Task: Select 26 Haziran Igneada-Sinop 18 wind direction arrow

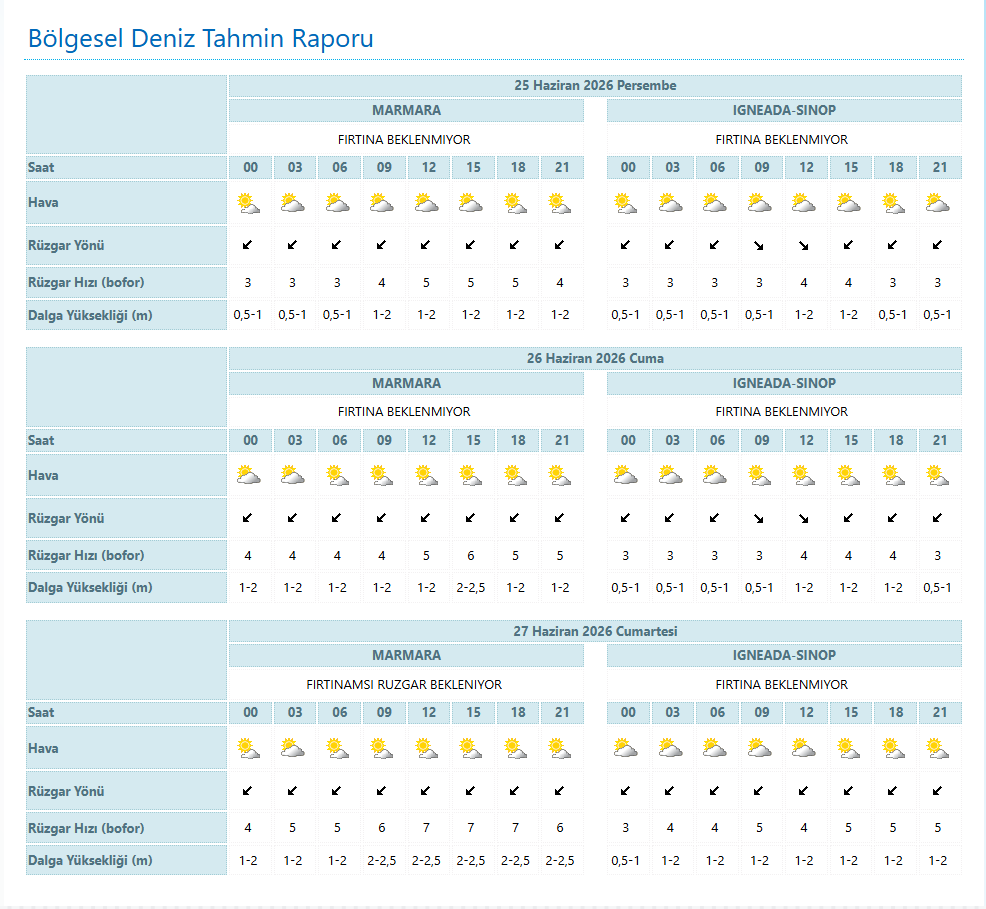Action: tap(893, 518)
